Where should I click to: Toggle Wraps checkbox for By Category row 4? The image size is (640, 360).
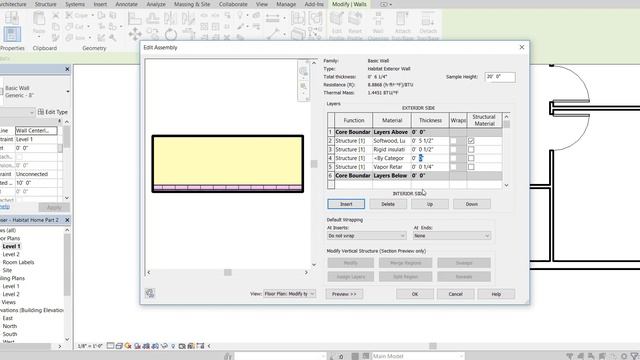point(453,158)
